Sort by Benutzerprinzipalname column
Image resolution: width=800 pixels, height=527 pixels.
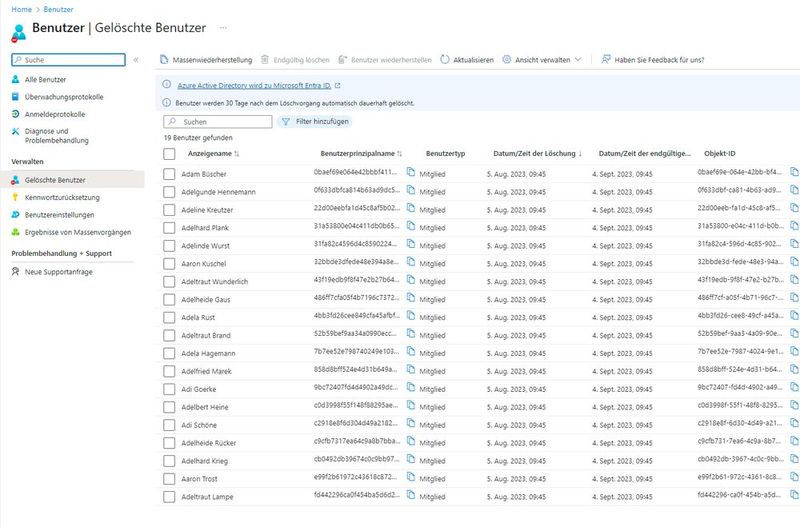tap(361, 154)
